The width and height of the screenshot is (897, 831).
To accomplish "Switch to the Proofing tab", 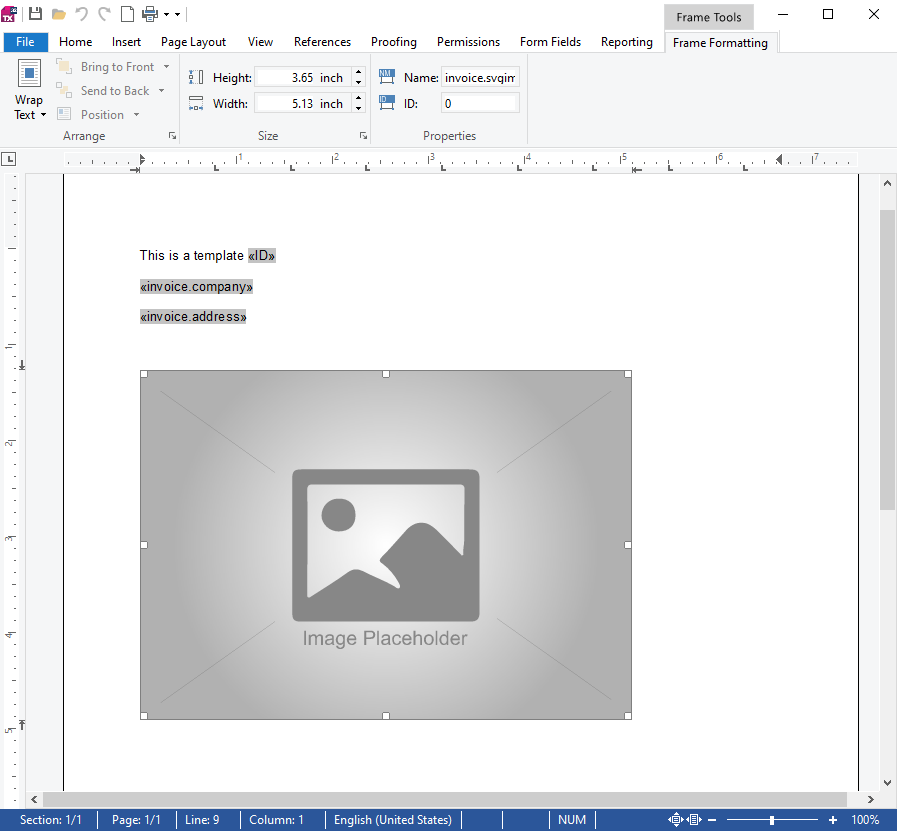I will point(394,42).
